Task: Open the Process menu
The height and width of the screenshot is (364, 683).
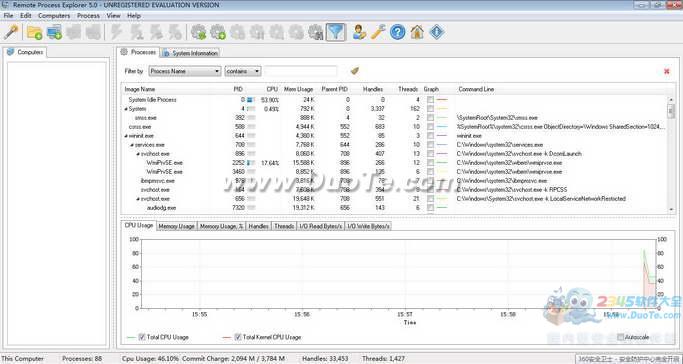Action: [88, 16]
